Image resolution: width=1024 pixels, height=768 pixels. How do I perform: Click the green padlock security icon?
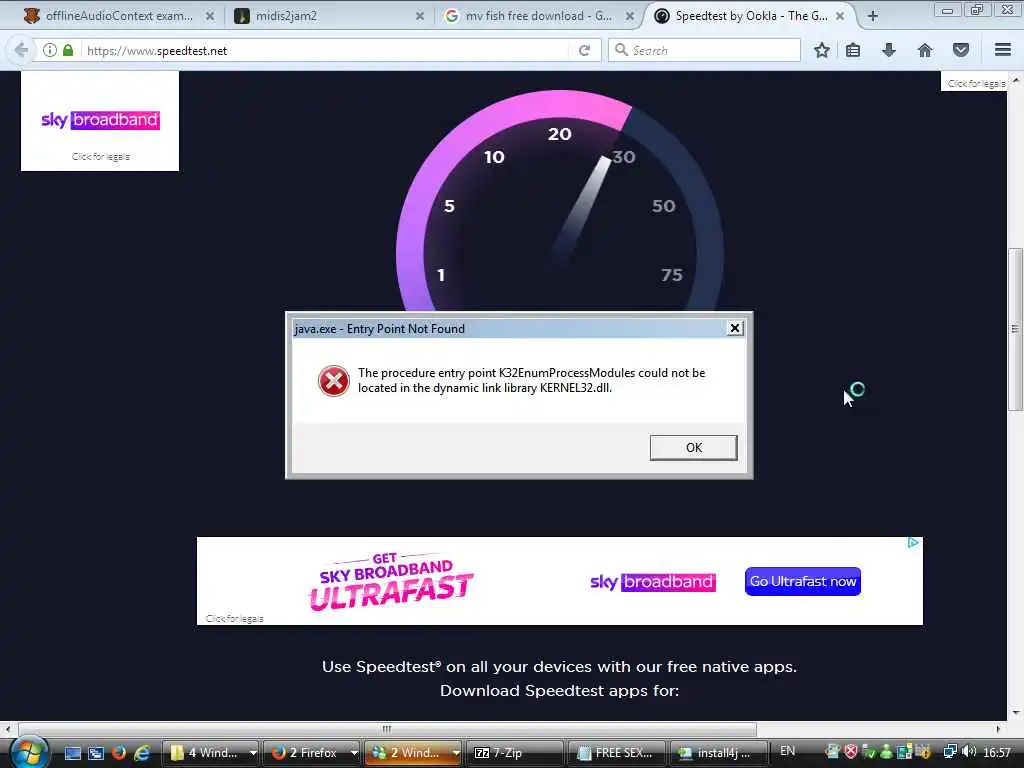tap(68, 50)
